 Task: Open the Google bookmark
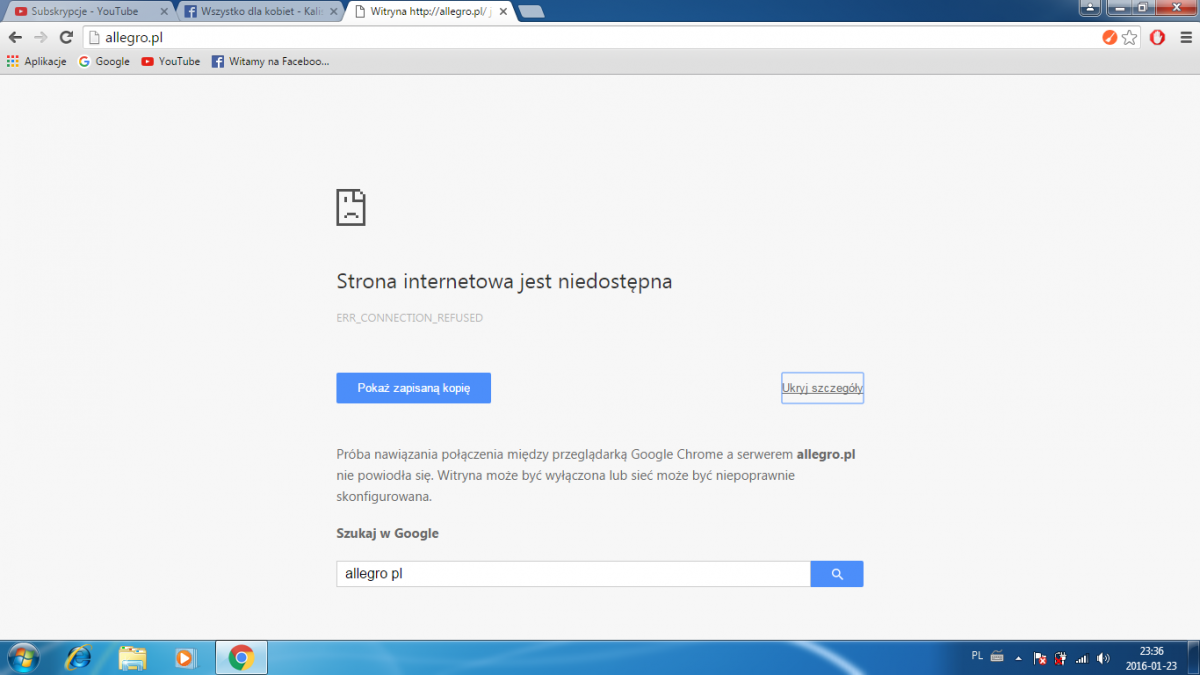coord(104,61)
